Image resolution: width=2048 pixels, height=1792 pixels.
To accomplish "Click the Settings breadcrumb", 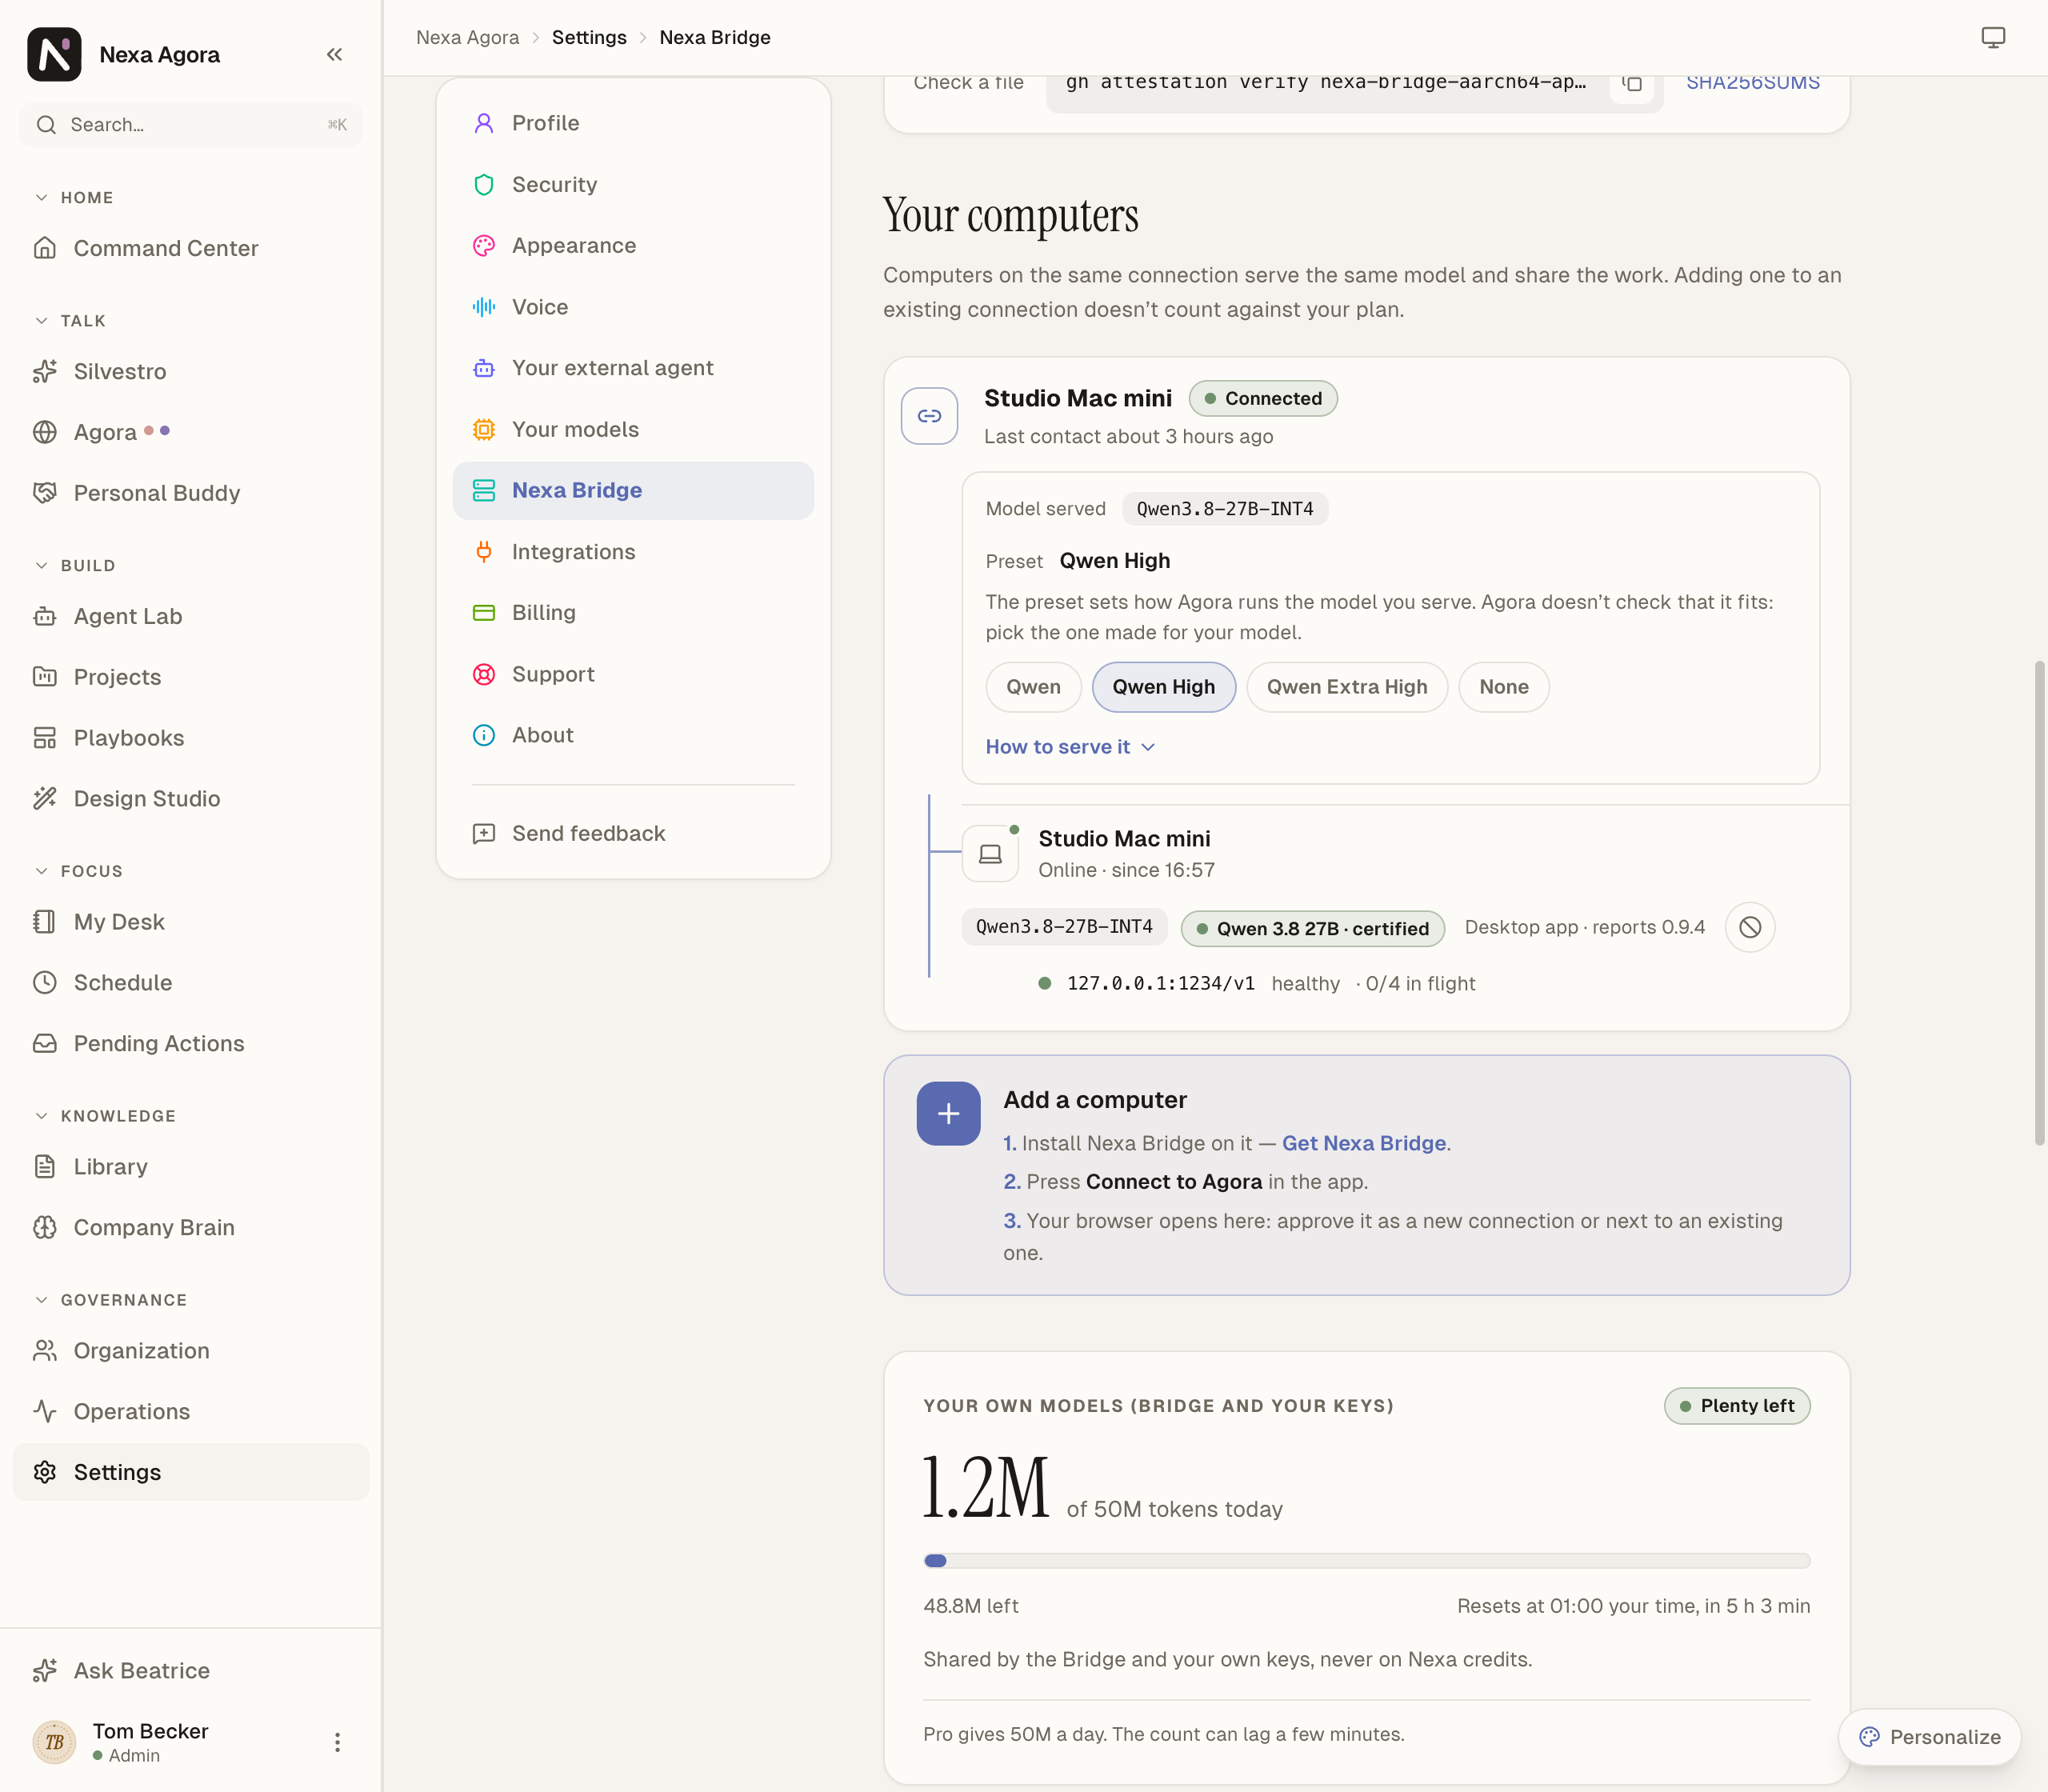I will 589,38.
